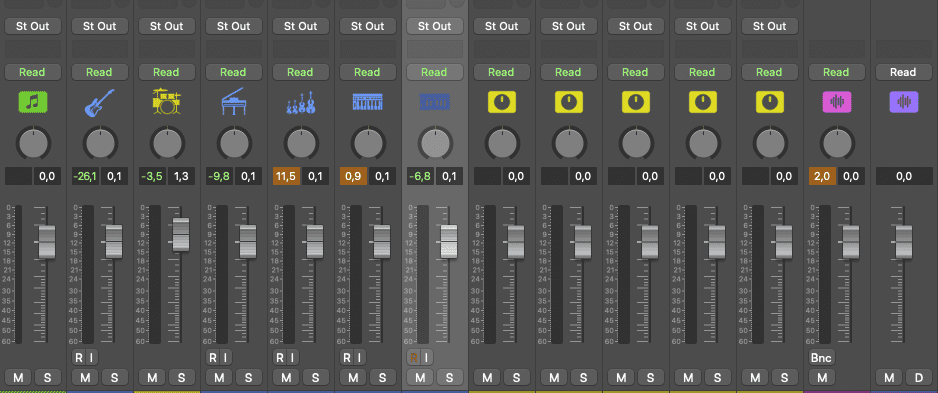This screenshot has height=393, width=938.
Task: Solo the selected dark keyboard channel
Action: 449,377
